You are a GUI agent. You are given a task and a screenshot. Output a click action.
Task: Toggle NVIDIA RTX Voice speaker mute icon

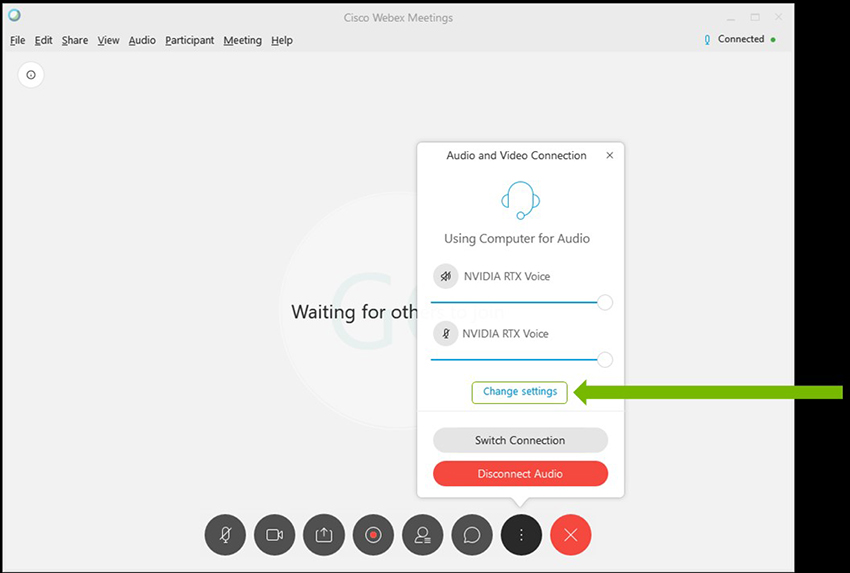coord(446,276)
